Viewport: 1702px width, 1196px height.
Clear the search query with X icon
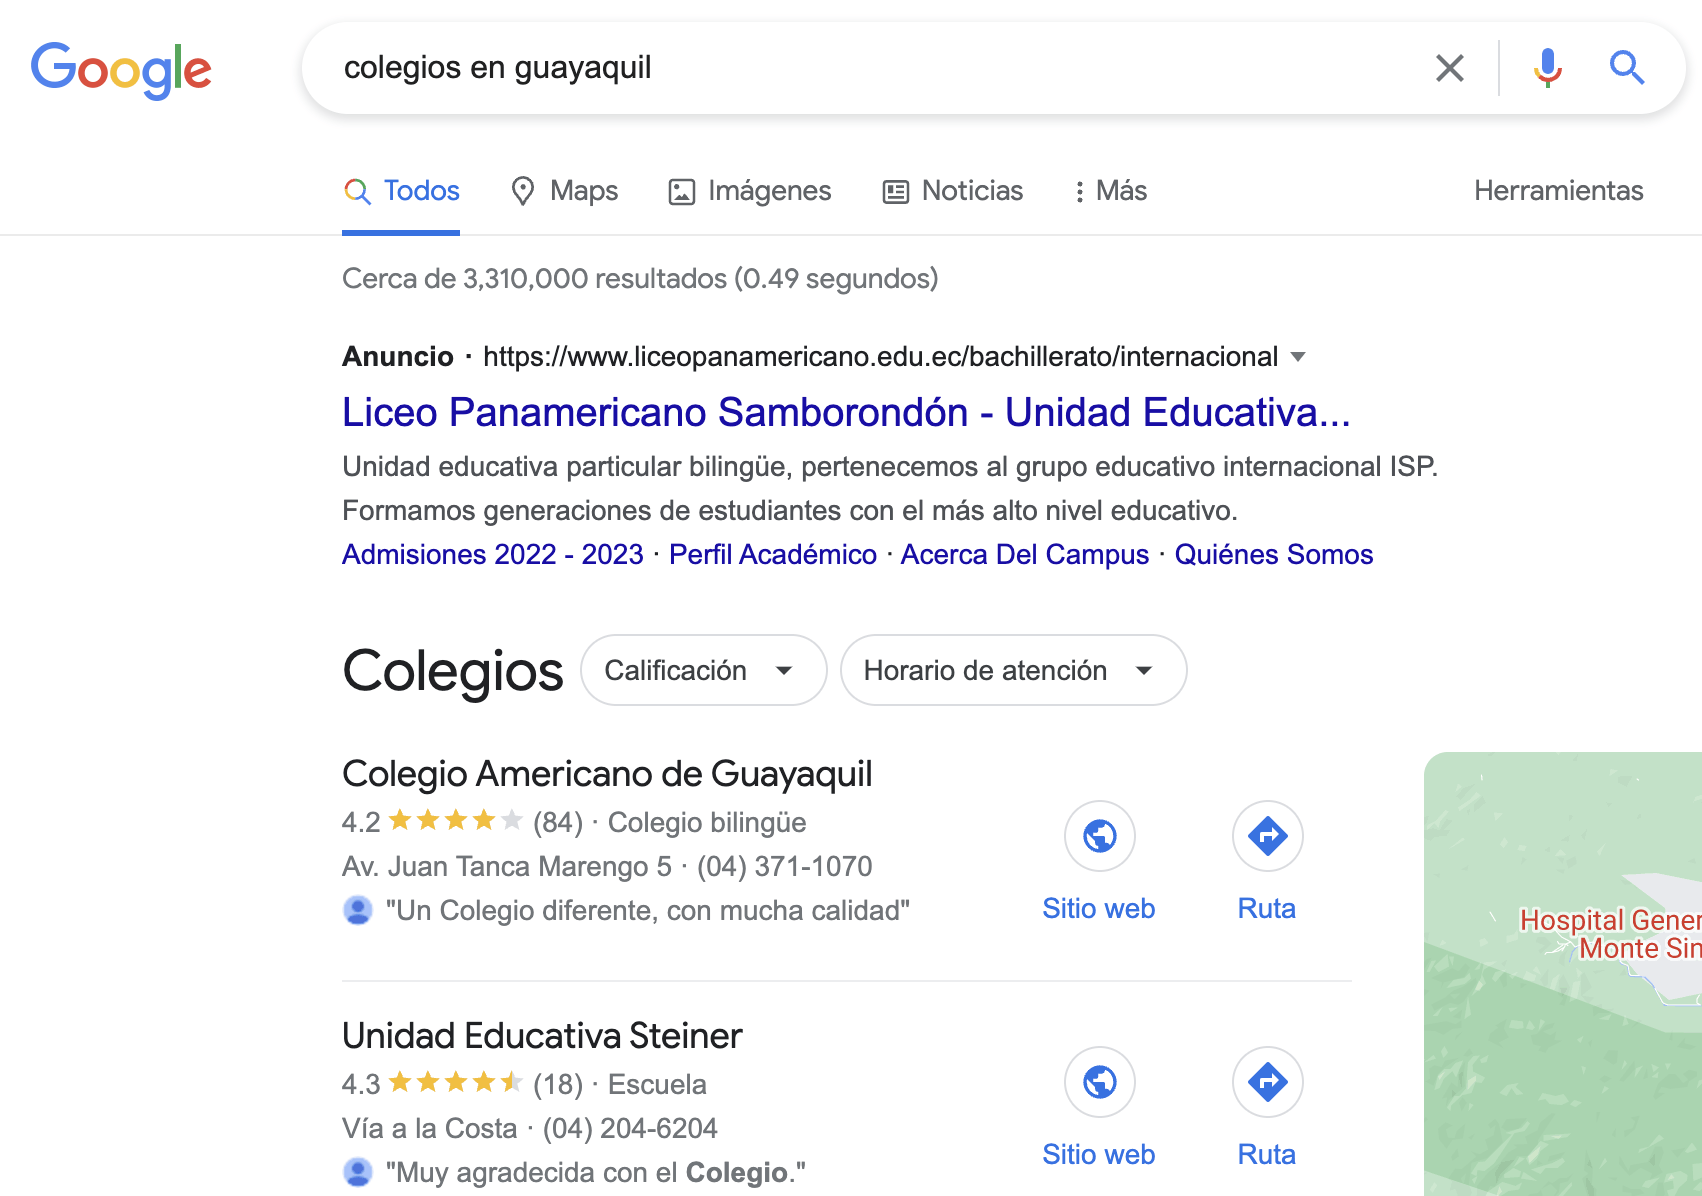(x=1449, y=68)
